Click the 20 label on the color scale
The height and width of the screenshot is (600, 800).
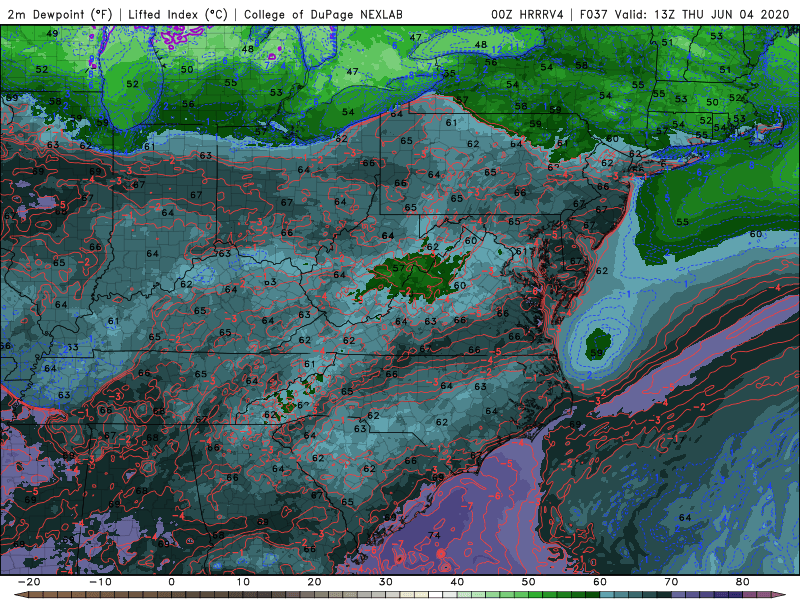314,582
